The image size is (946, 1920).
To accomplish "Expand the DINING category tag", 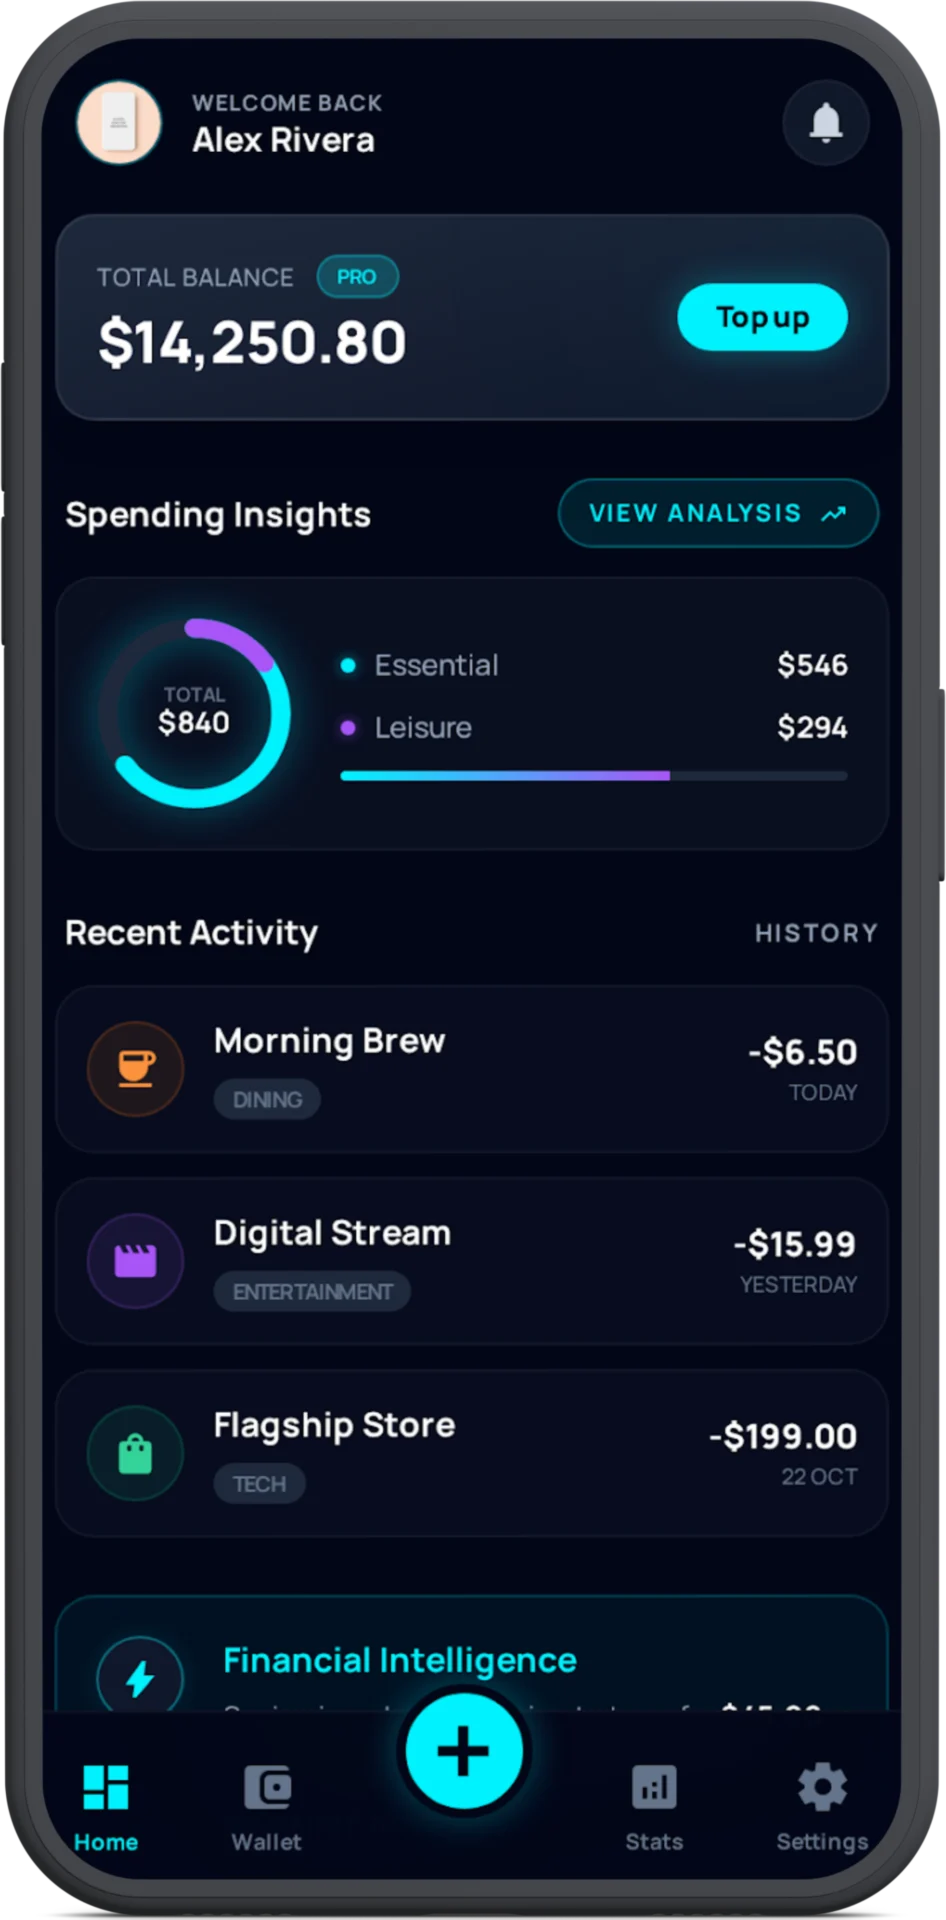I will point(267,1100).
